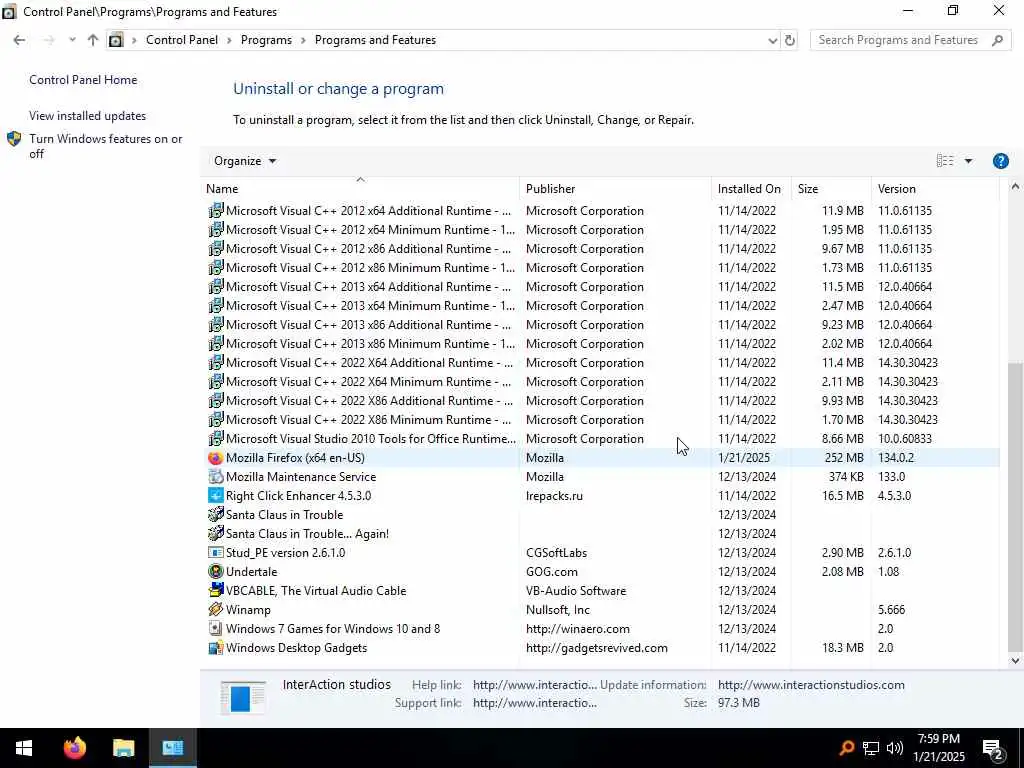Sort by the Installed On column header

tap(751, 188)
